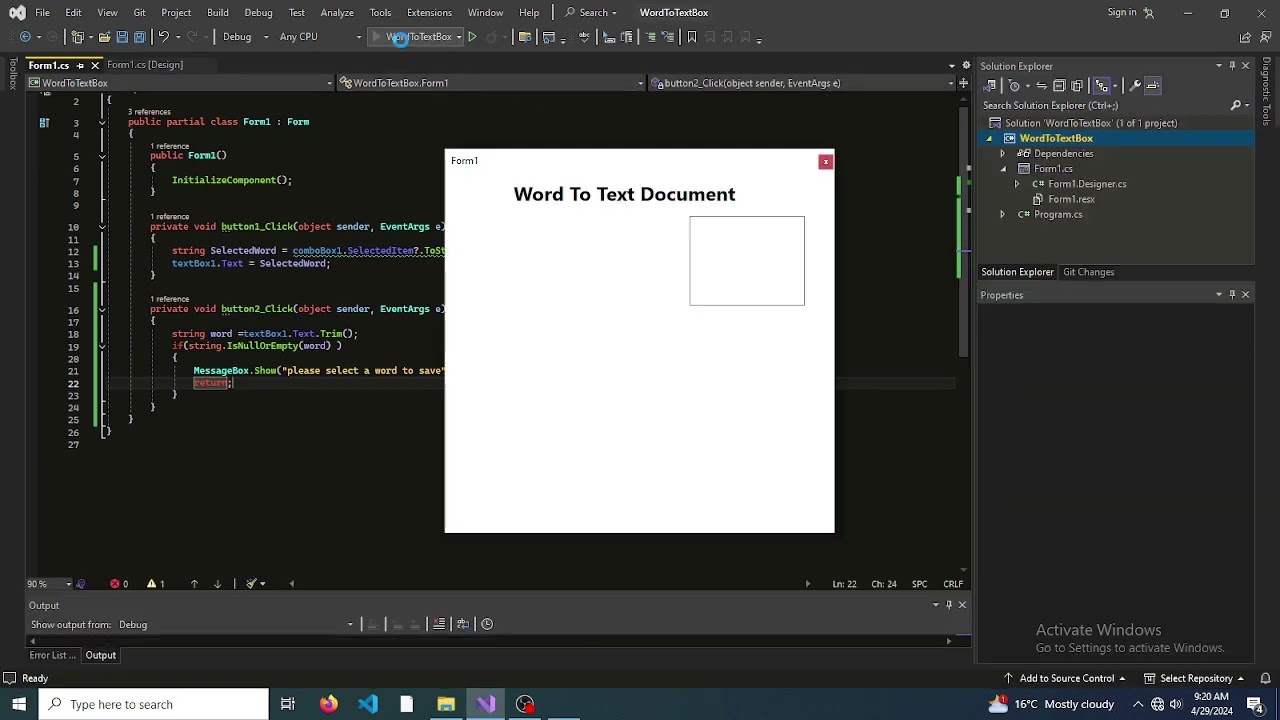Open the WordToTextBox.Form1 type navigation dropdown
This screenshot has width=1280, height=720.
point(492,83)
